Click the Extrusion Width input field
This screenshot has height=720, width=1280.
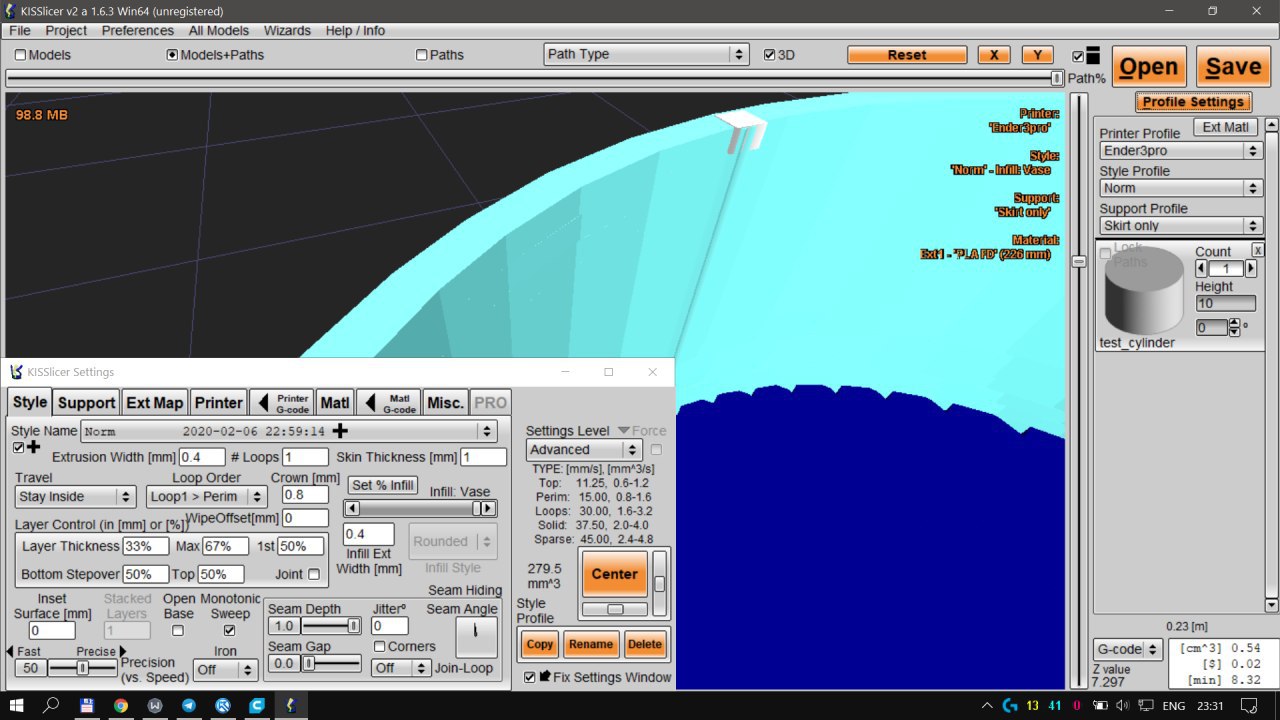pyautogui.click(x=202, y=457)
